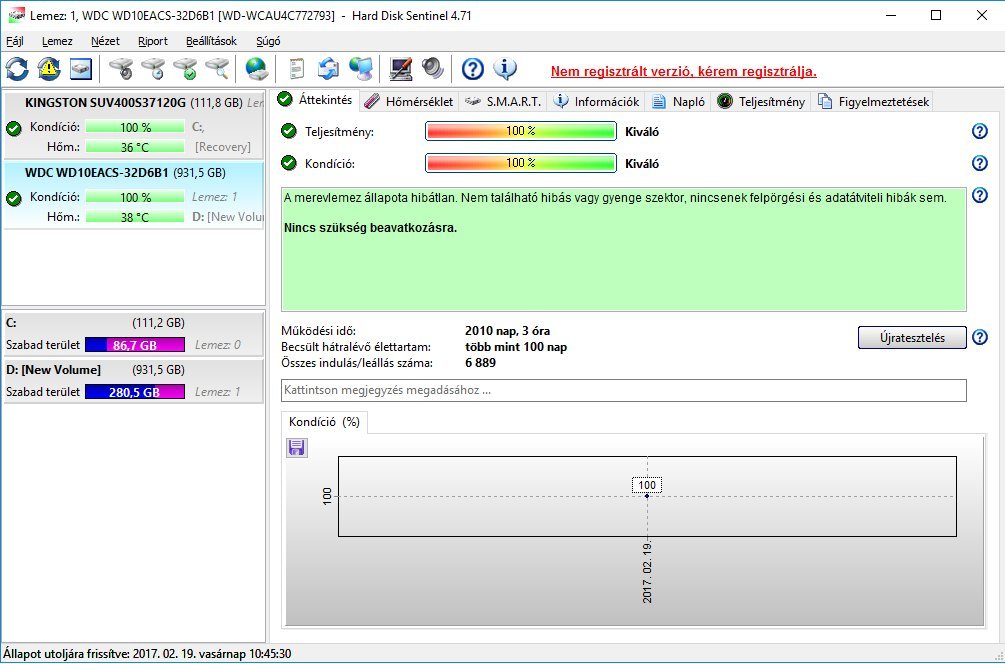The width and height of the screenshot is (1005, 664).
Task: Click the globe with disk toolbar icon
Action: [256, 69]
